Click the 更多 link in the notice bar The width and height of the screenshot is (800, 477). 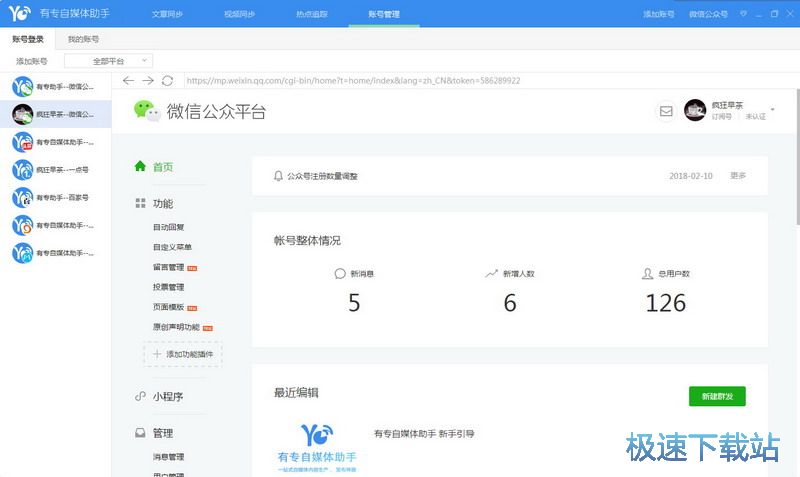pos(738,175)
